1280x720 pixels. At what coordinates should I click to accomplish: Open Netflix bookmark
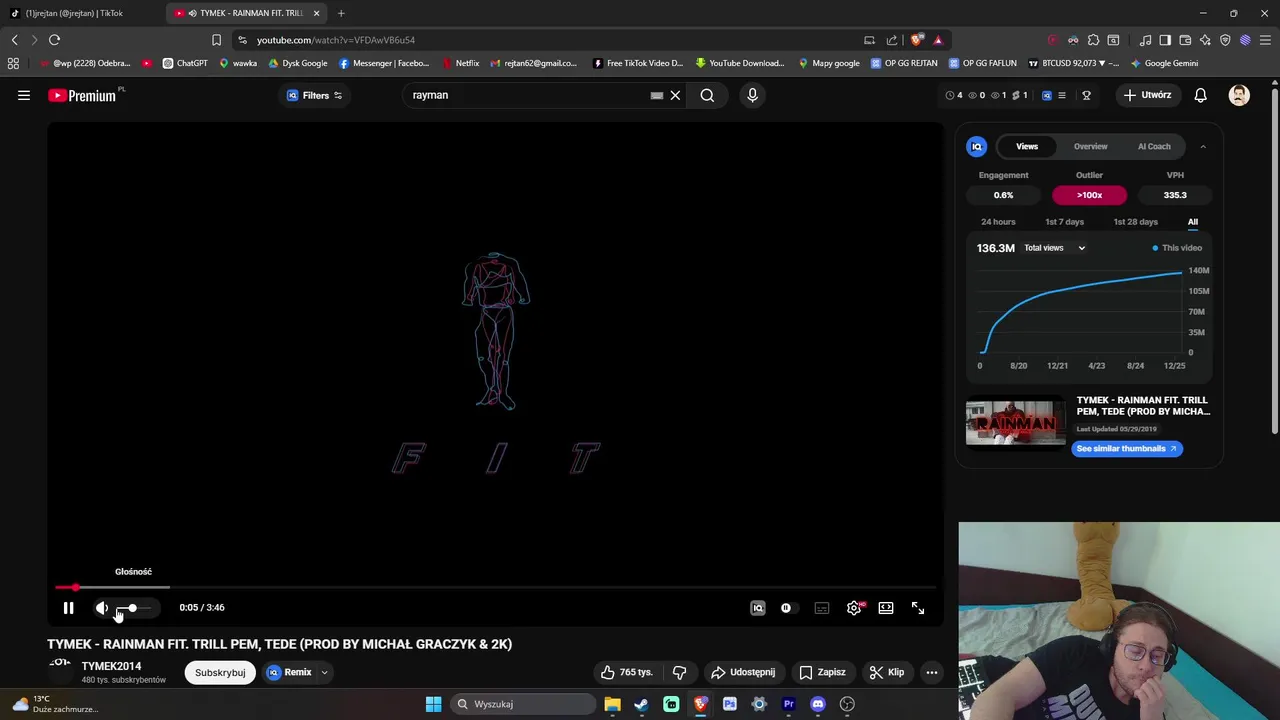(x=460, y=63)
